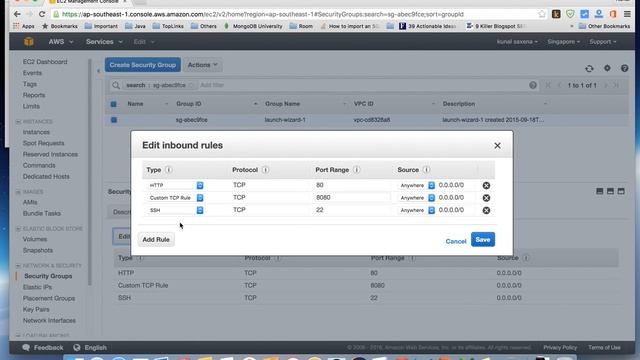Click the AWS cube logo icon
The height and width of the screenshot is (360, 640).
[x=29, y=42]
